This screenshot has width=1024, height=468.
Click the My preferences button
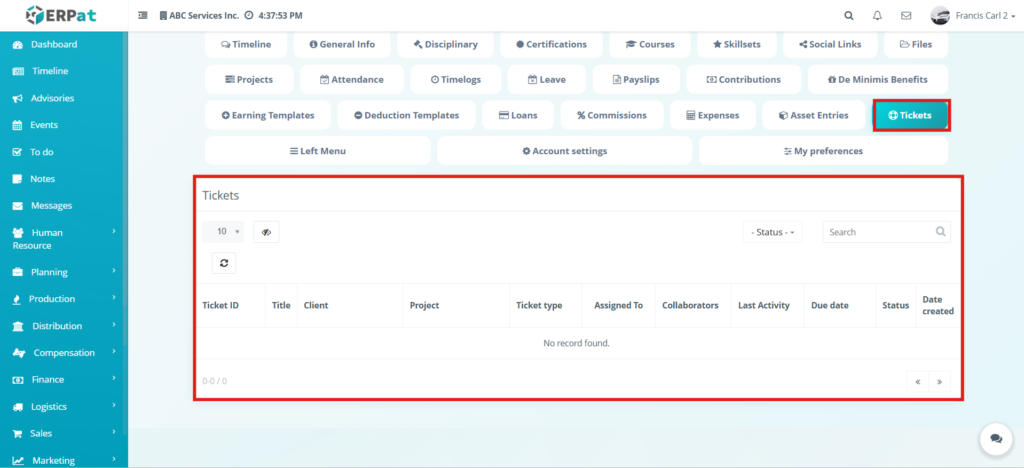click(x=823, y=151)
